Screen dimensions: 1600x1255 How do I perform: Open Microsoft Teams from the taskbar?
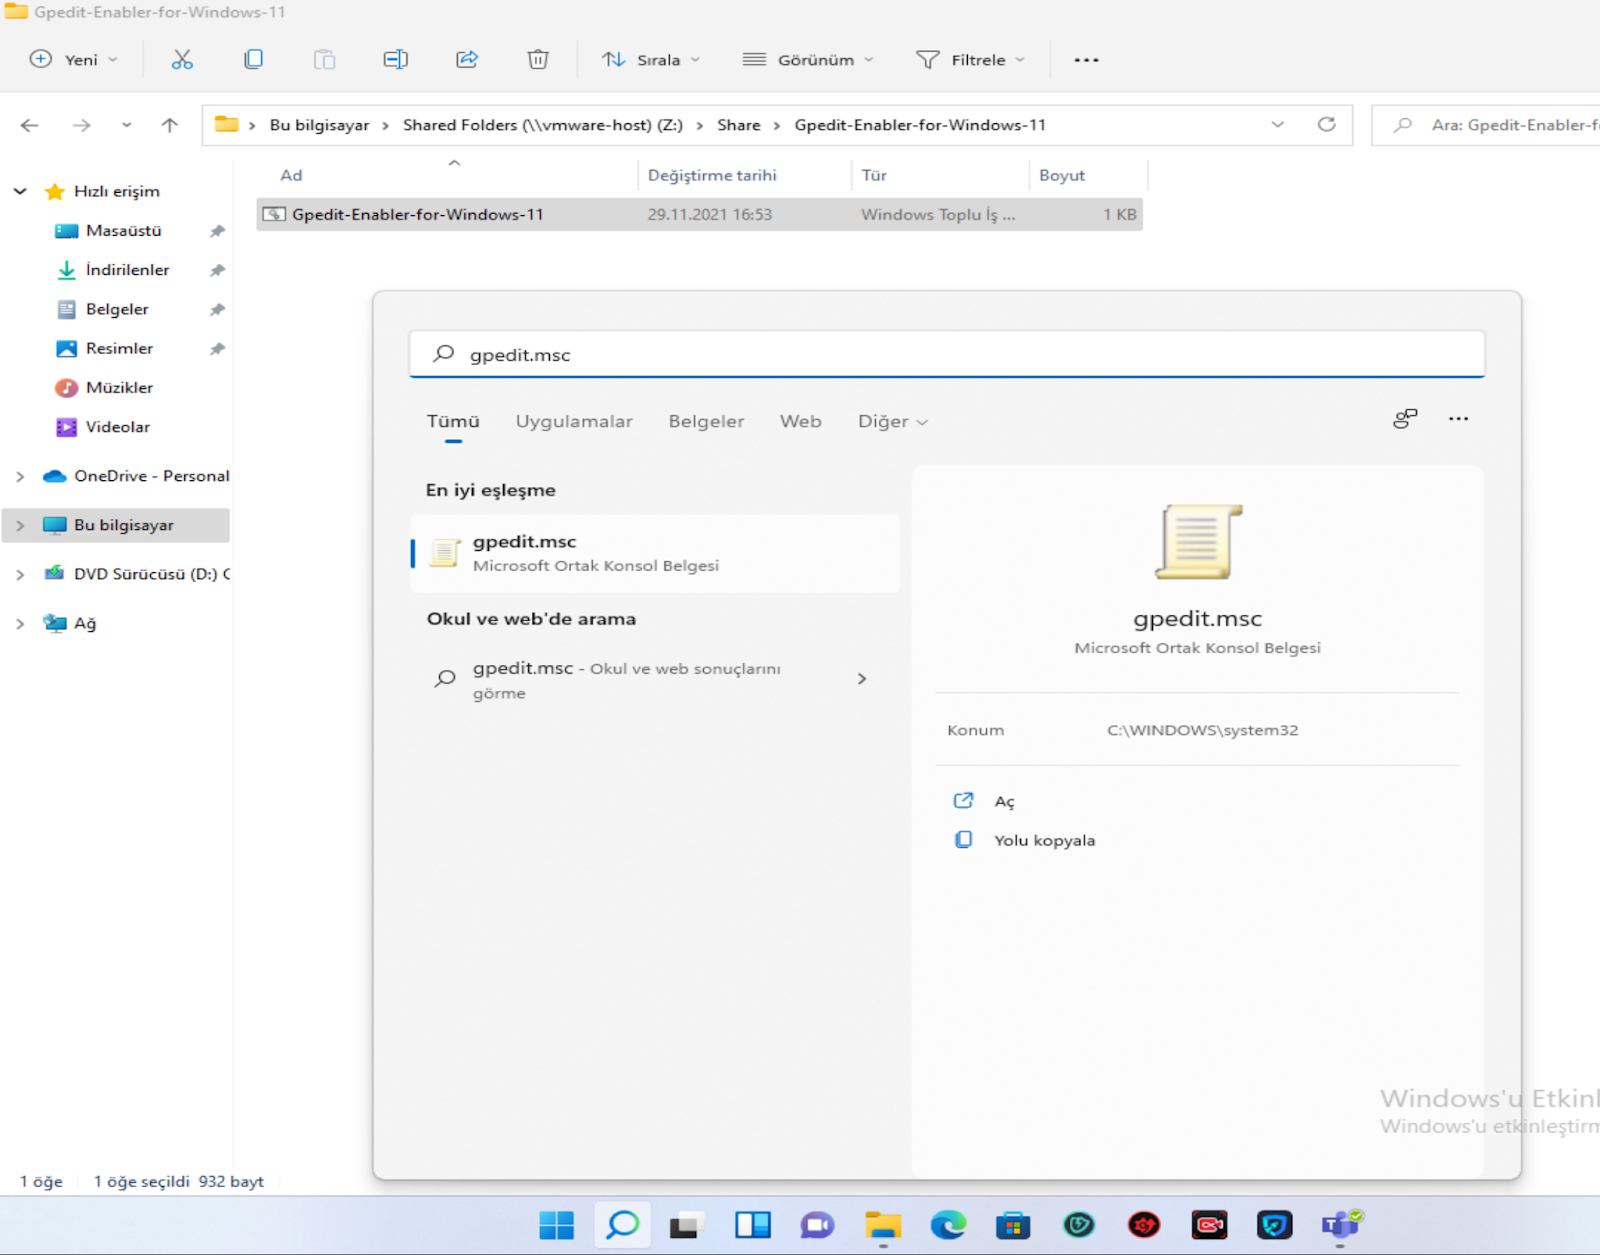pos(1341,1225)
